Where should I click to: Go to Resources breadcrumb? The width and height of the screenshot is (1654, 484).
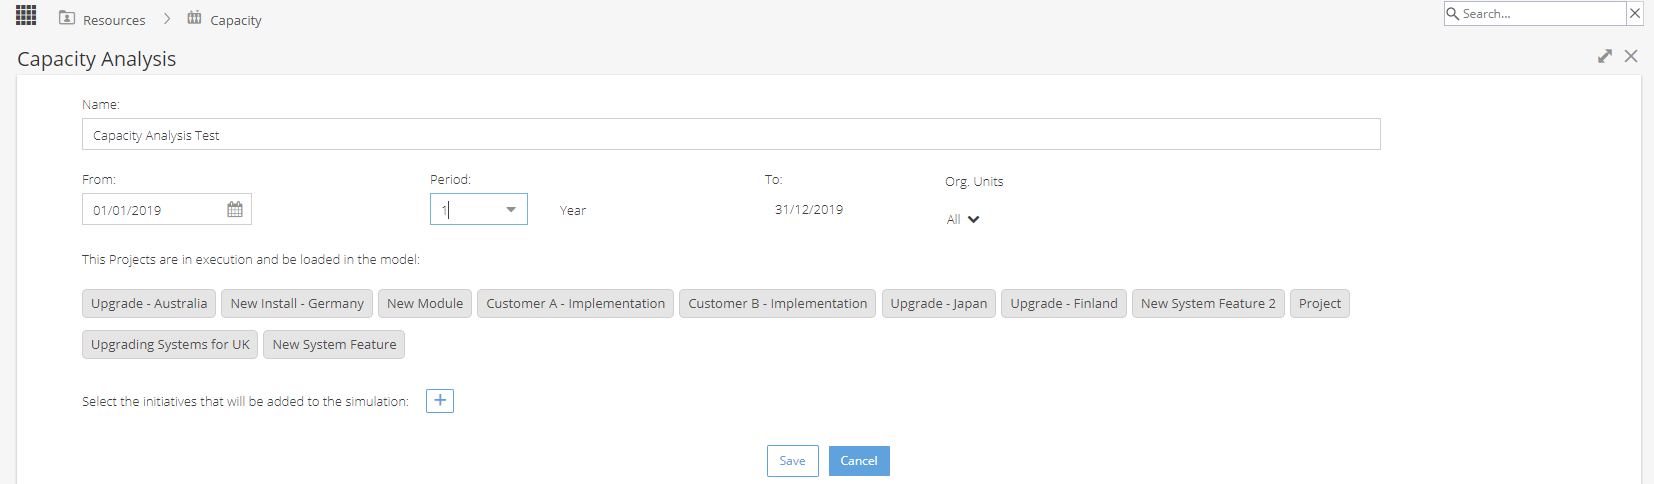click(114, 20)
